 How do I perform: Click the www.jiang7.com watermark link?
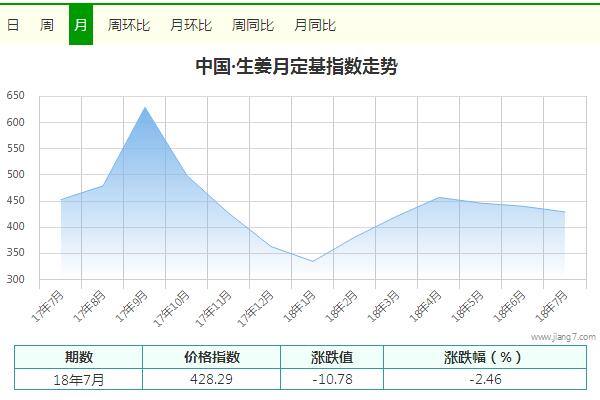click(x=563, y=337)
